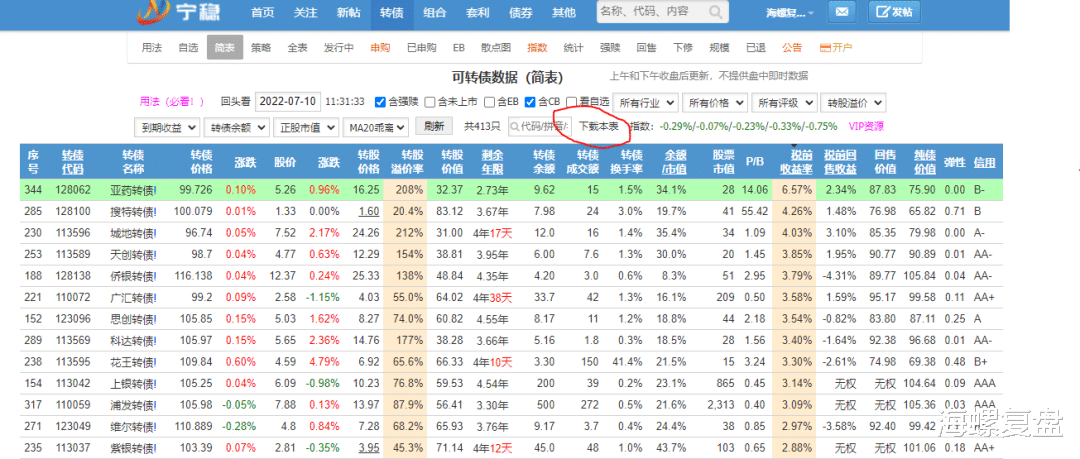Expand the 正股市值 dropdown
The height and width of the screenshot is (459, 1080).
pos(306,127)
